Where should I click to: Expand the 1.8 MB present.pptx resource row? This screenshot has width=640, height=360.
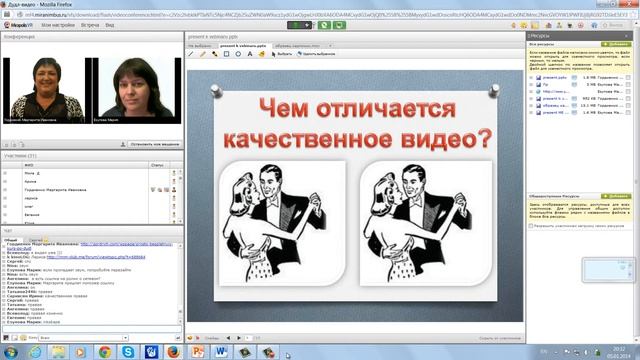click(x=531, y=78)
